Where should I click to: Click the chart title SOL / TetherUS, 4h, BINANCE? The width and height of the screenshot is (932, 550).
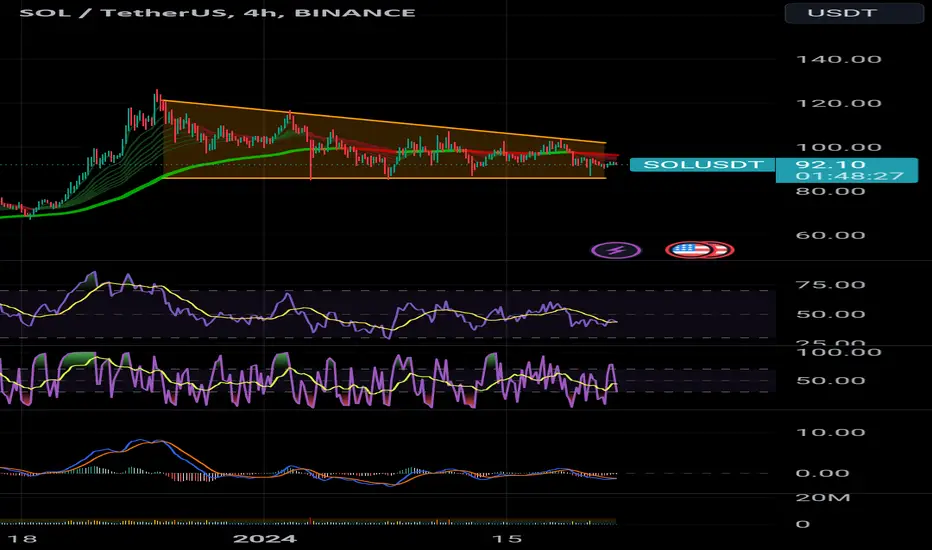(218, 12)
